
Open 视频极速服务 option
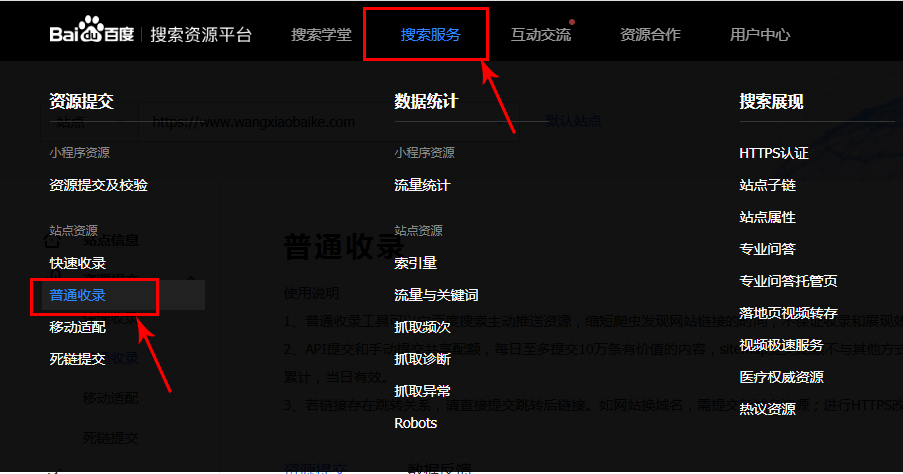pos(781,345)
